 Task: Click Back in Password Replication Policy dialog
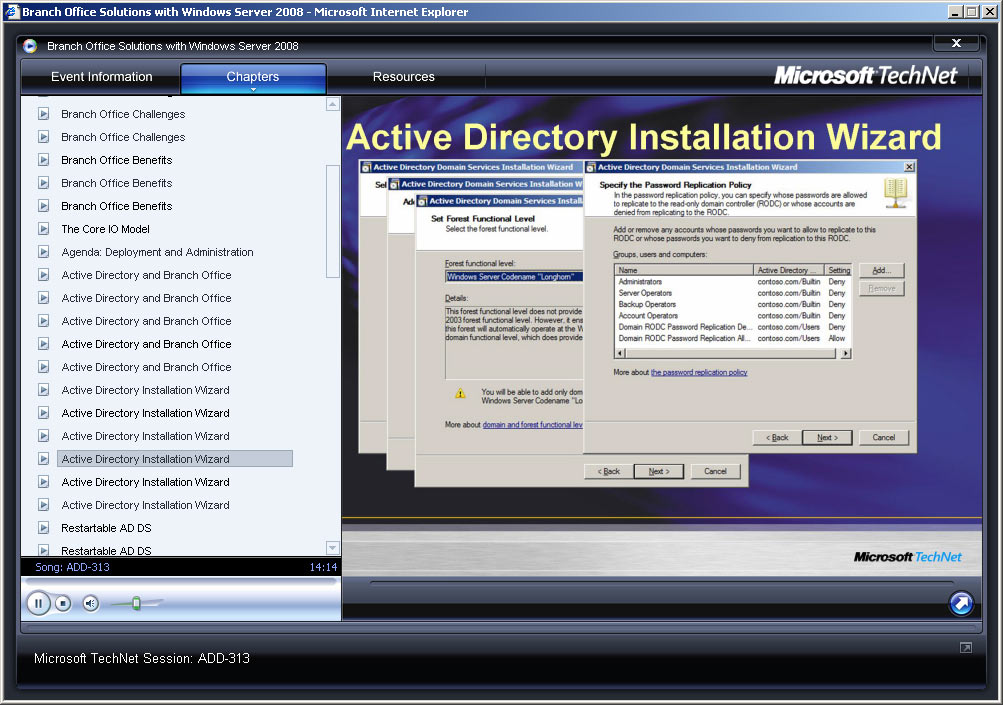777,438
